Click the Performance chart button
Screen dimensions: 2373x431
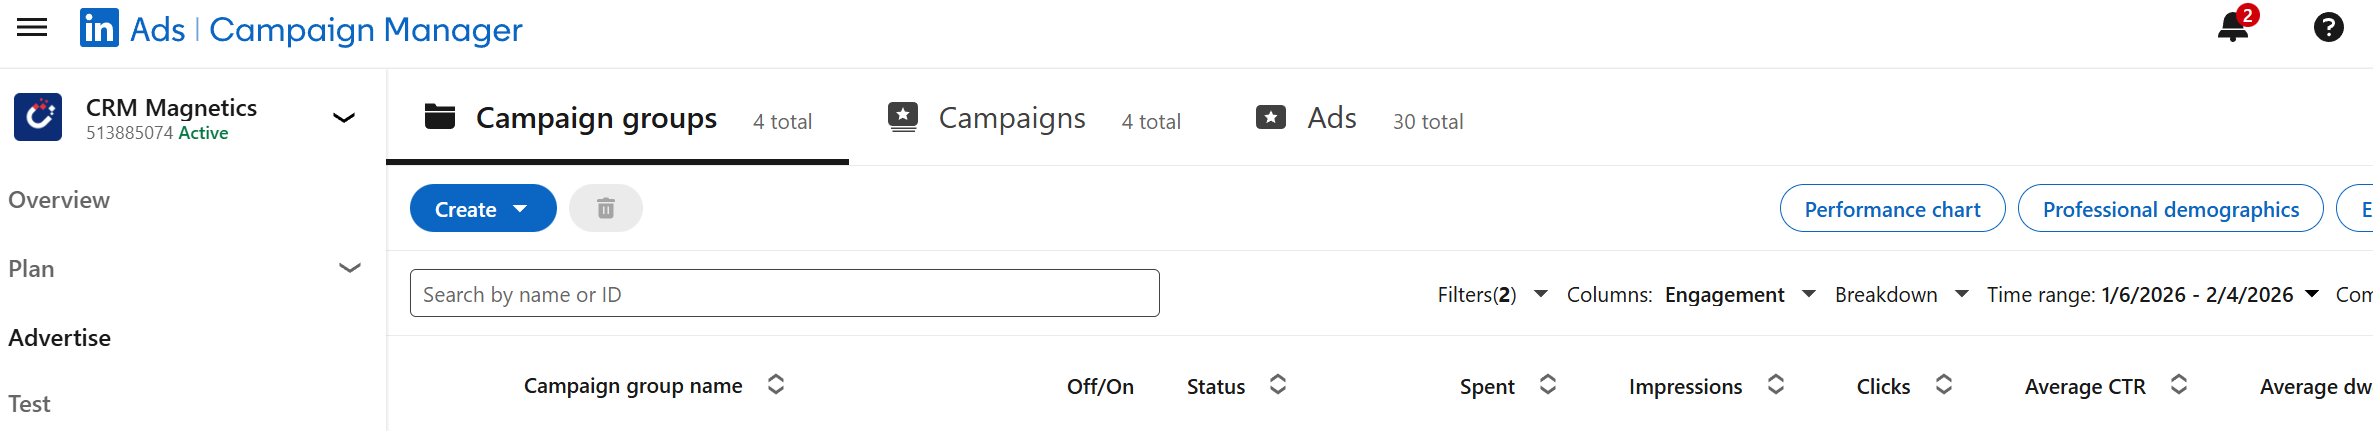(x=1892, y=208)
